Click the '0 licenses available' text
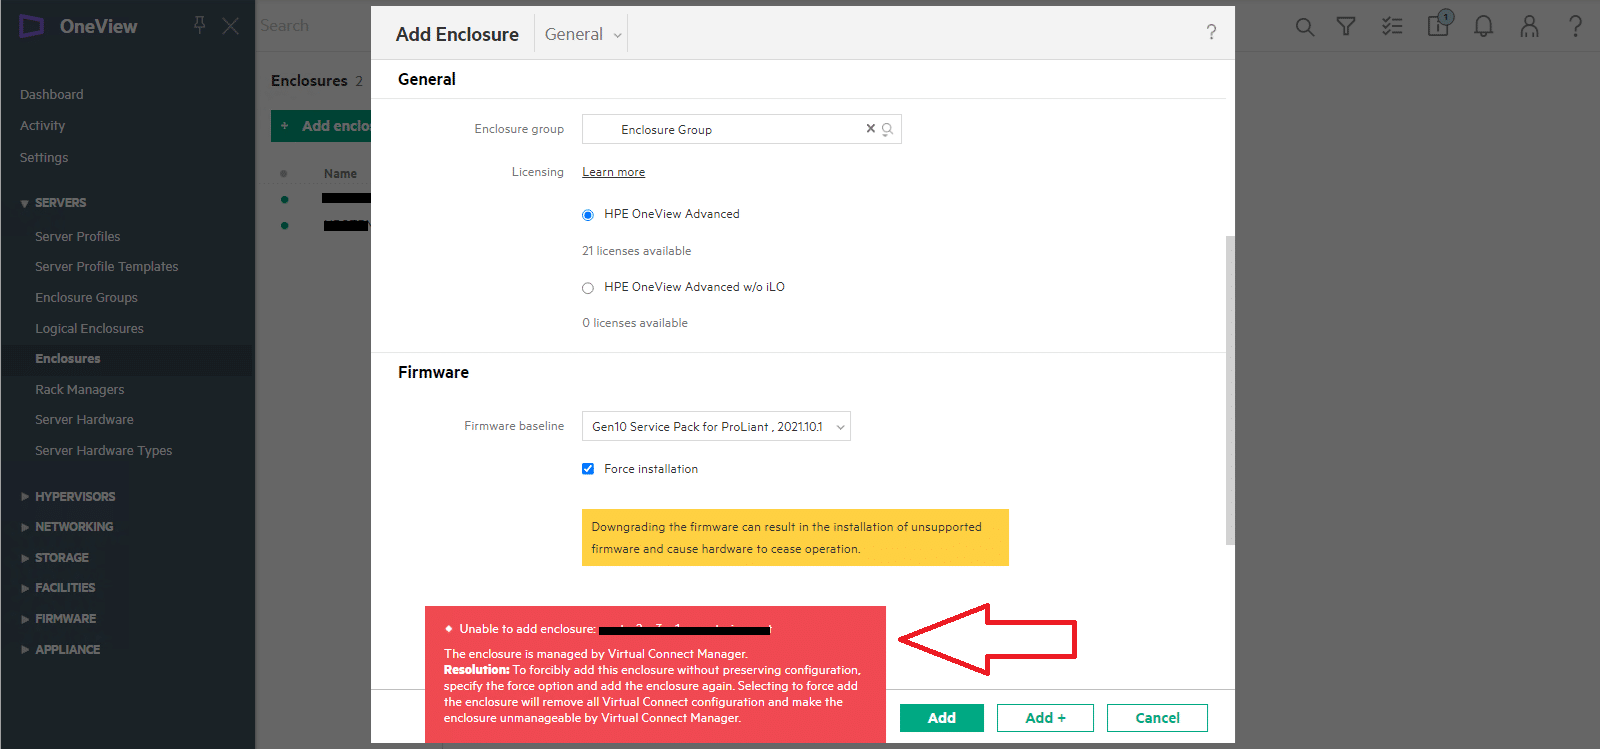This screenshot has height=751, width=1600. click(635, 324)
